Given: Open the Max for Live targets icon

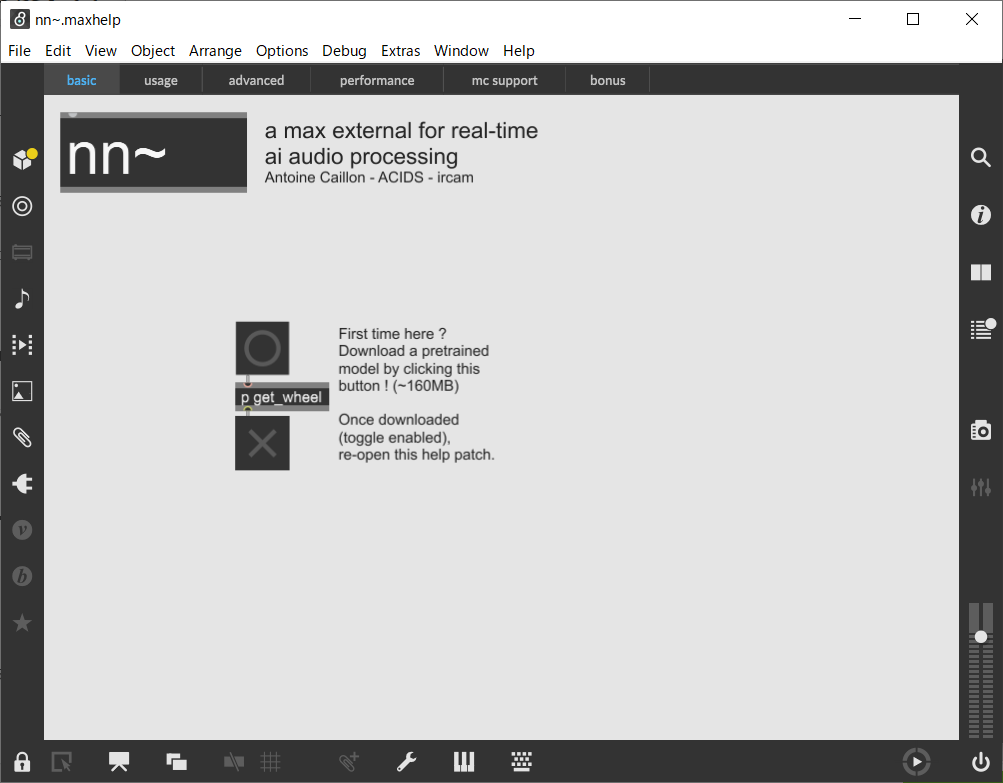Looking at the screenshot, I should [22, 206].
